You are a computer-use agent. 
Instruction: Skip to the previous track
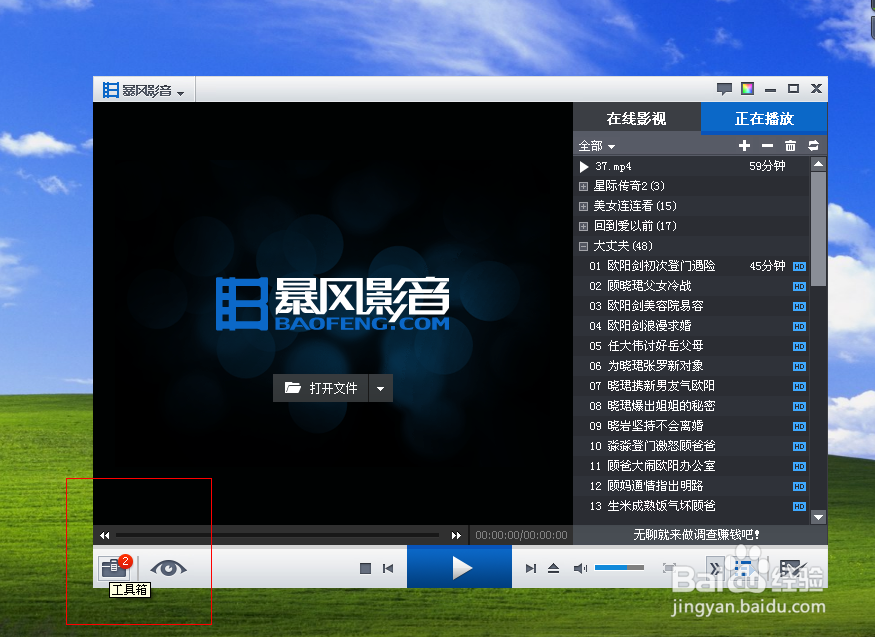point(388,568)
